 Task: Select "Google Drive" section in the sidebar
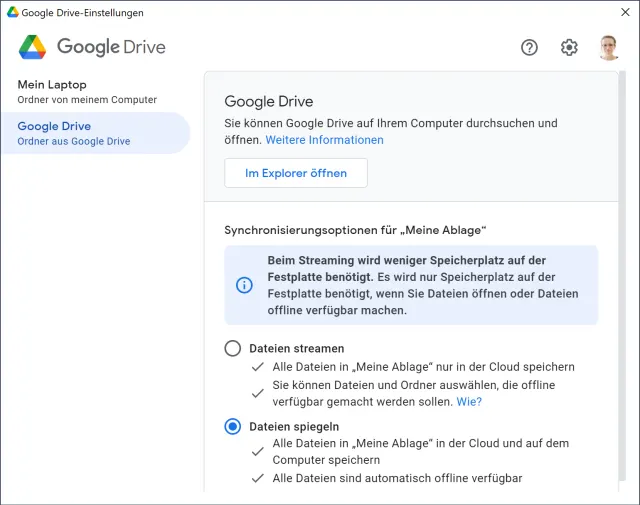[54, 126]
